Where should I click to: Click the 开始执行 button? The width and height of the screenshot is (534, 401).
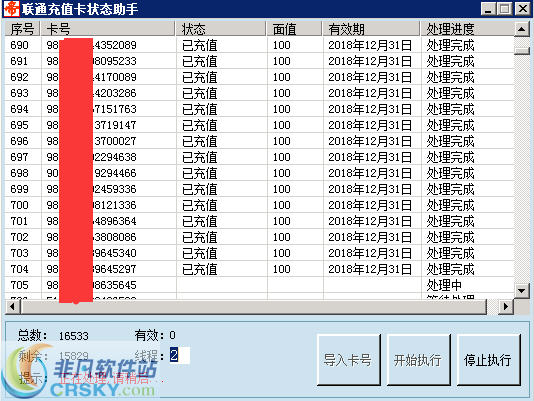(x=419, y=360)
